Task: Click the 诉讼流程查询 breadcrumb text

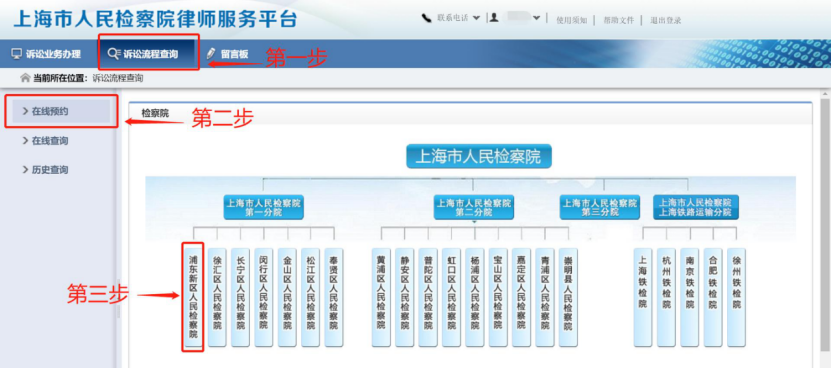Action: [118, 78]
